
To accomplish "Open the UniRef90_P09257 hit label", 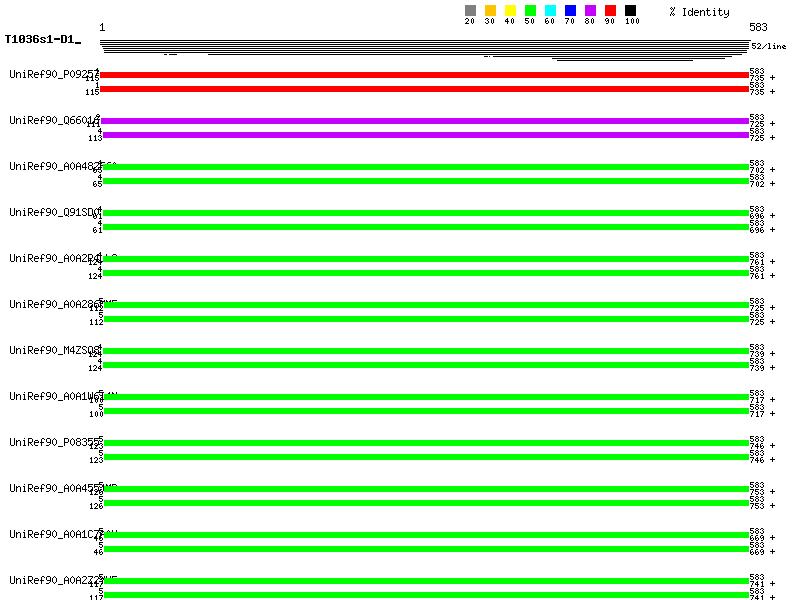I will point(52,74).
